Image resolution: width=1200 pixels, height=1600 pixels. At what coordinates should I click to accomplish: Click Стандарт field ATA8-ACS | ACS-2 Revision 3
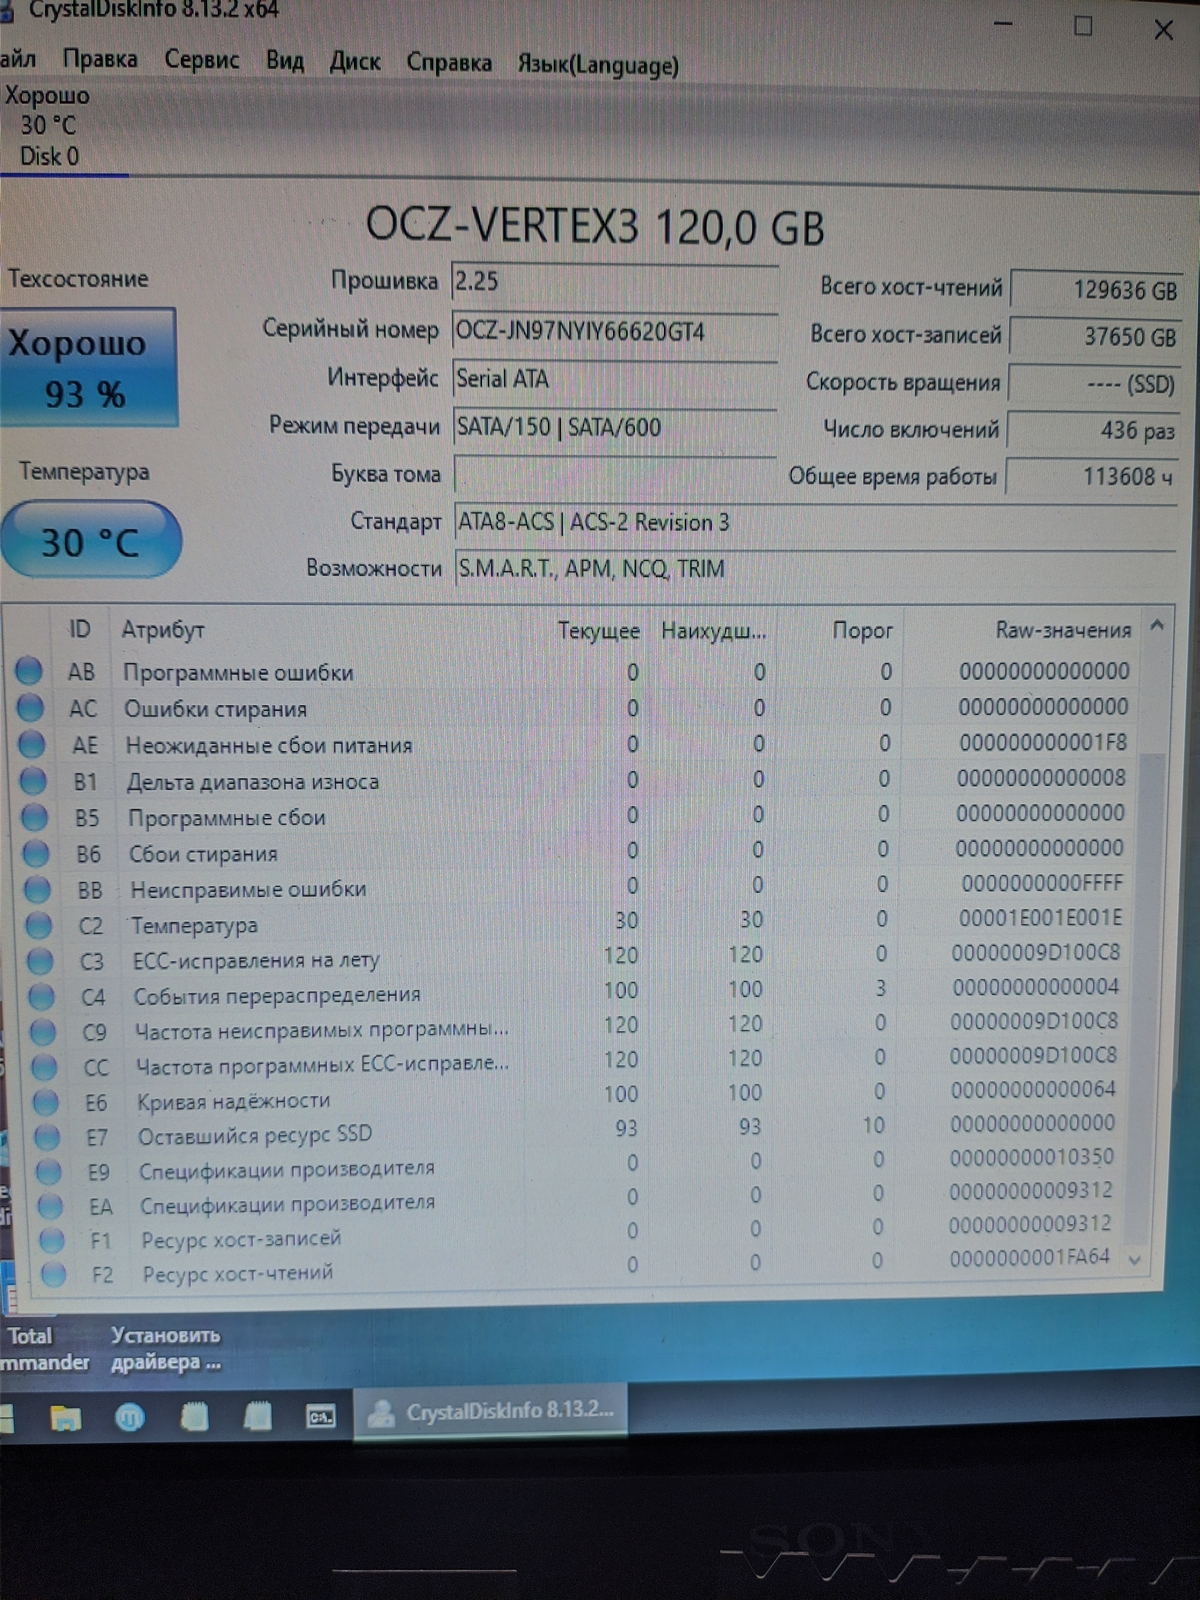[815, 522]
